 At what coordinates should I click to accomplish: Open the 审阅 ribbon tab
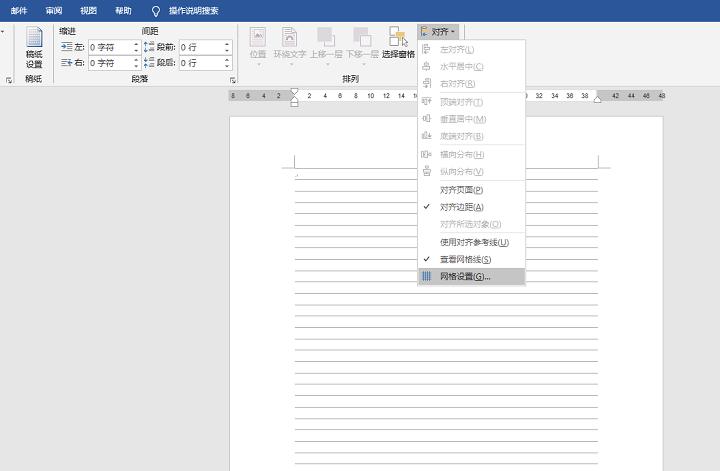(54, 11)
